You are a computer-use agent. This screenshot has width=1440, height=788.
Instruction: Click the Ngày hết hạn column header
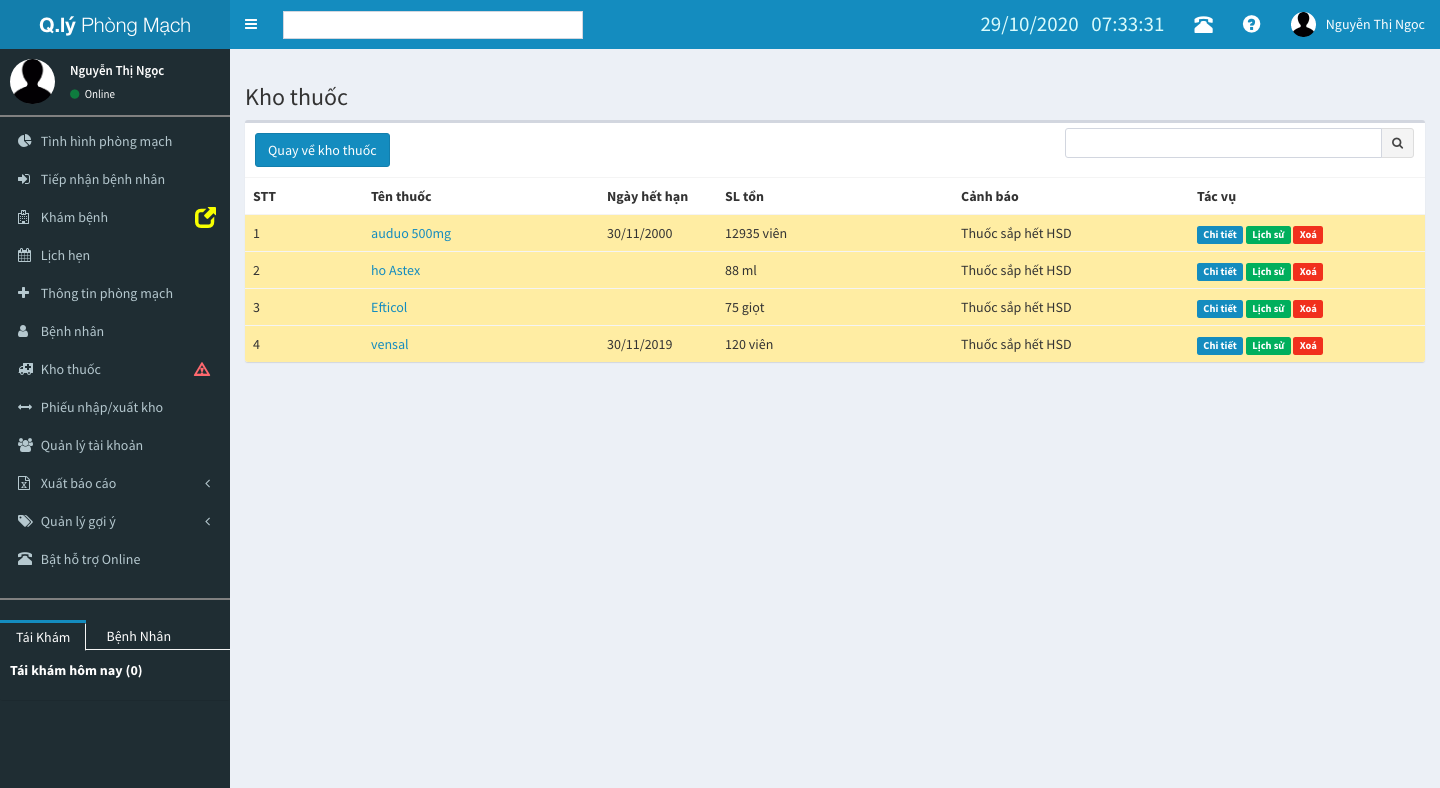click(x=647, y=196)
